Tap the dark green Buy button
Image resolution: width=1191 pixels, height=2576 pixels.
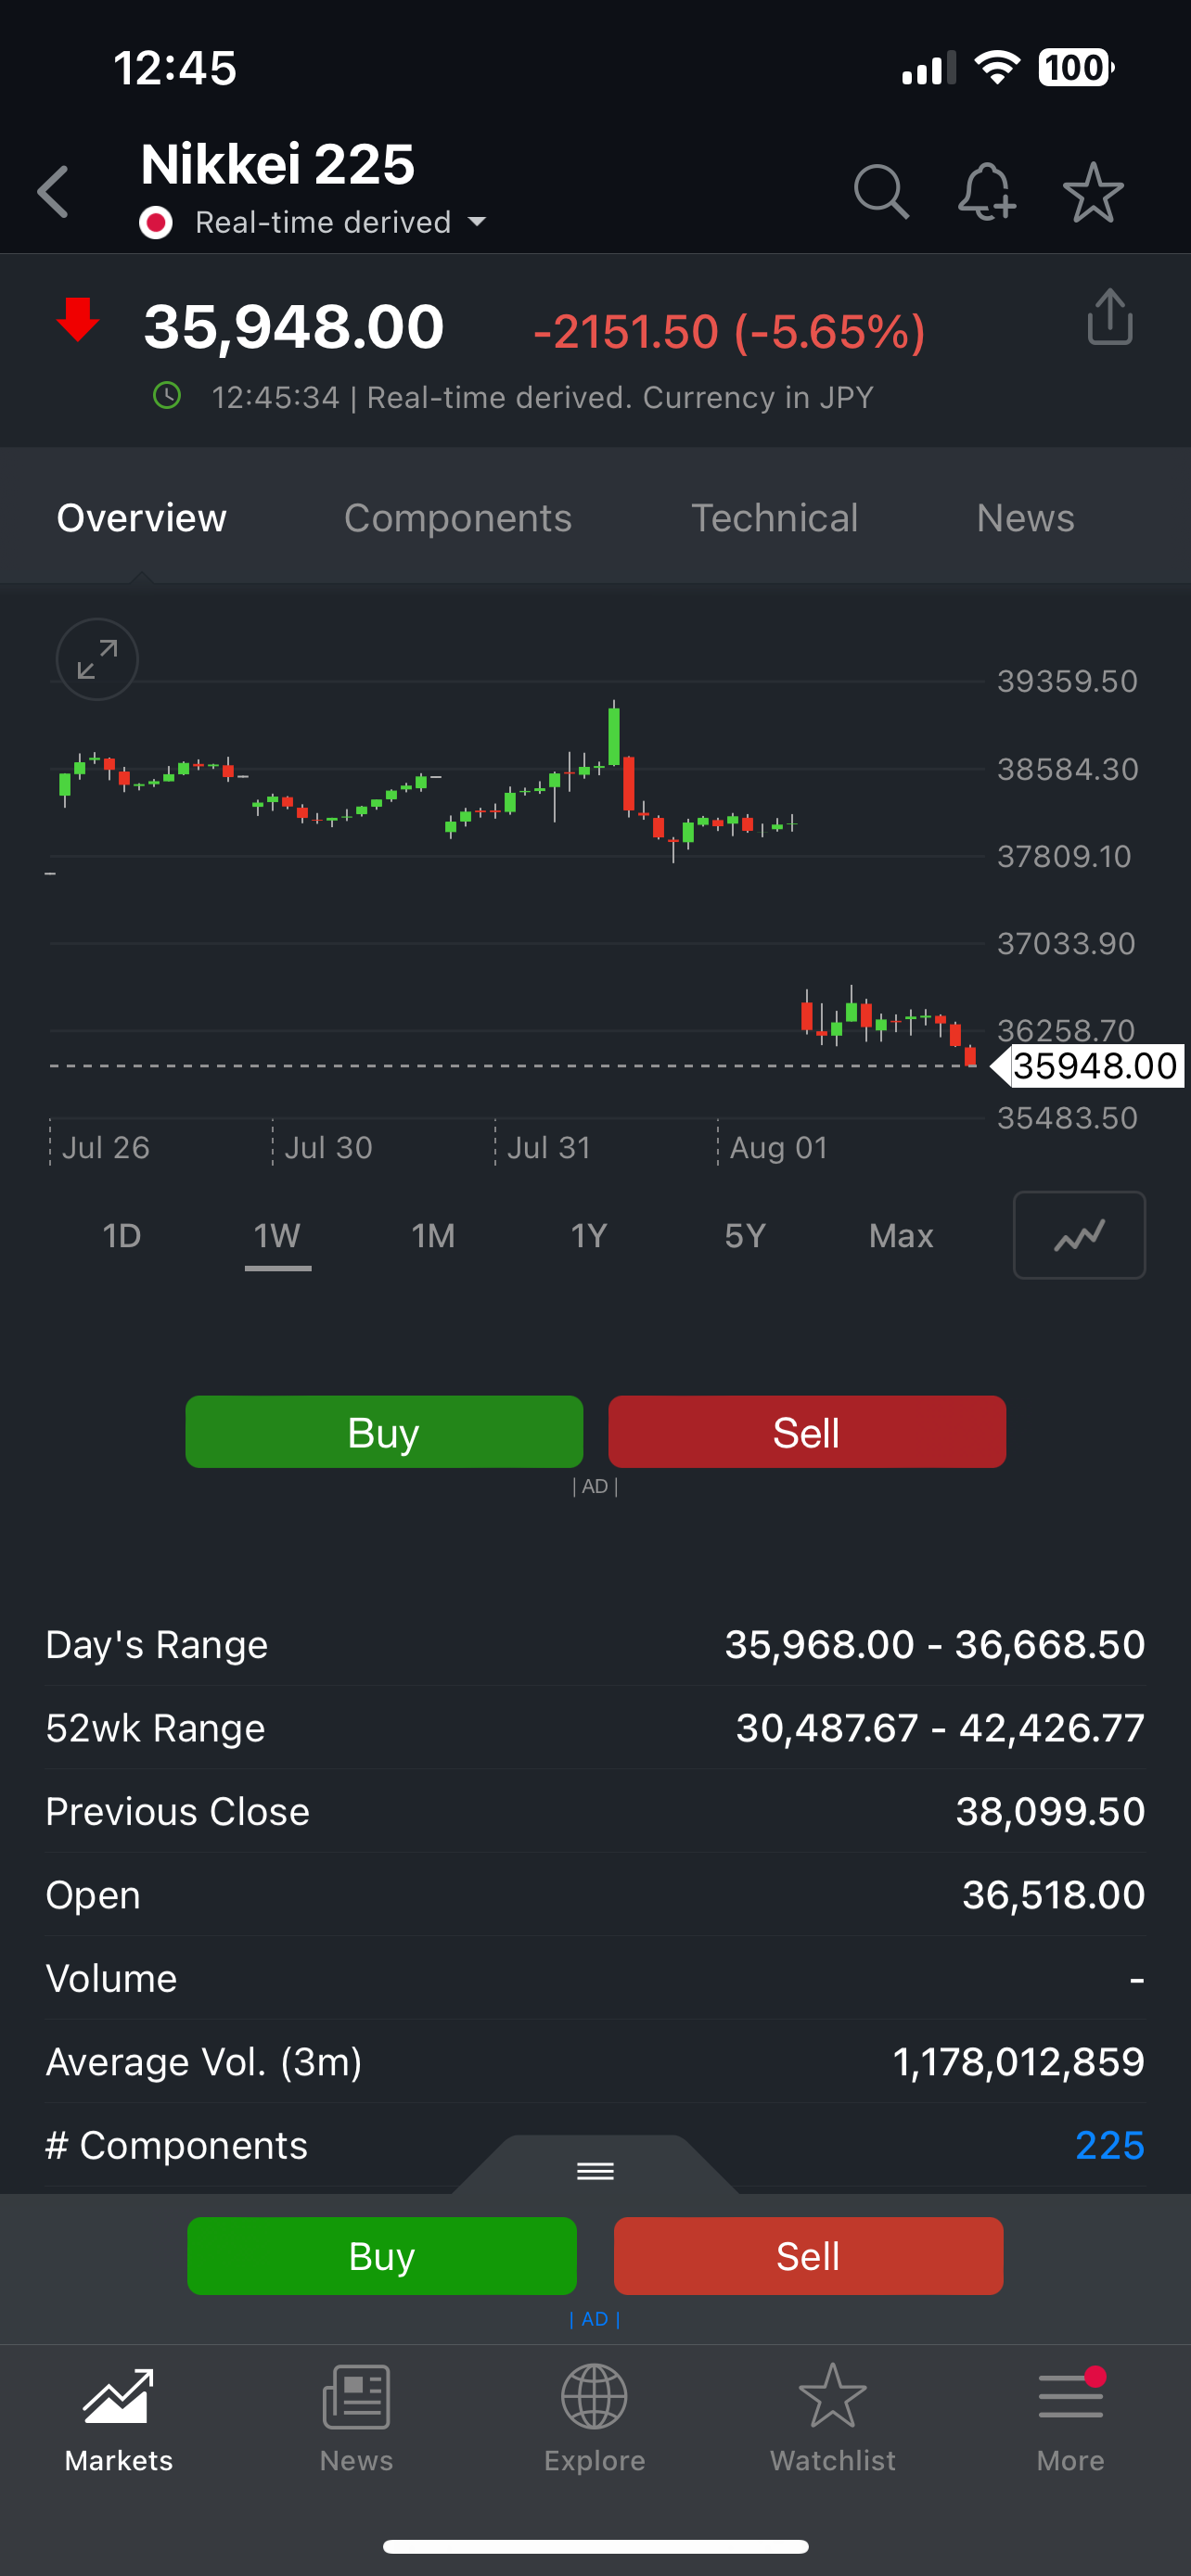[x=384, y=1432]
